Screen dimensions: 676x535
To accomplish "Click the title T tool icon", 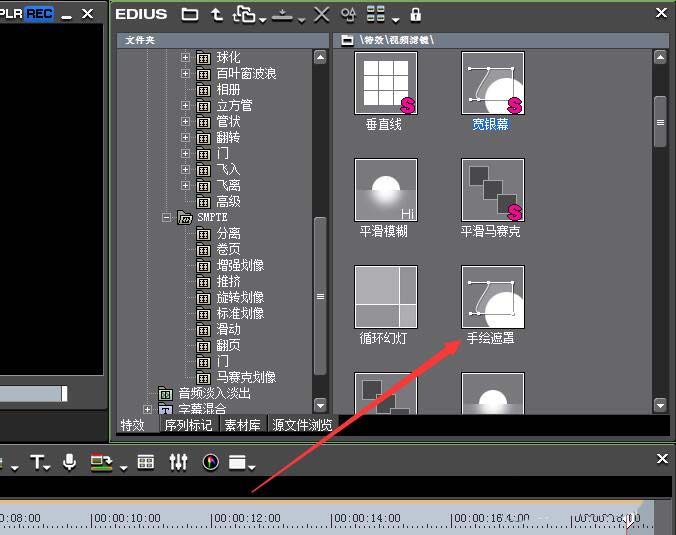I will [x=37, y=462].
